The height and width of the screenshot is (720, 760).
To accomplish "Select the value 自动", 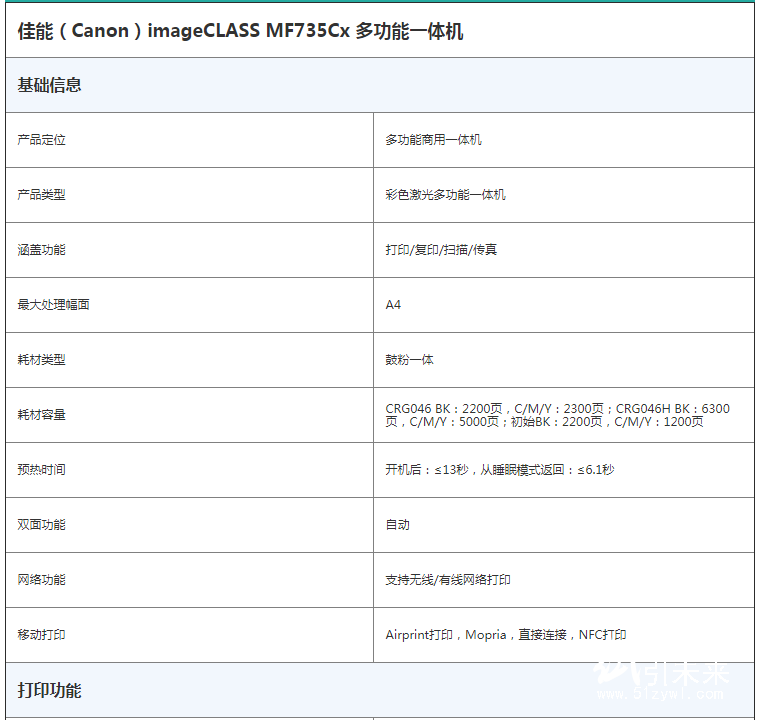I will click(x=397, y=524).
